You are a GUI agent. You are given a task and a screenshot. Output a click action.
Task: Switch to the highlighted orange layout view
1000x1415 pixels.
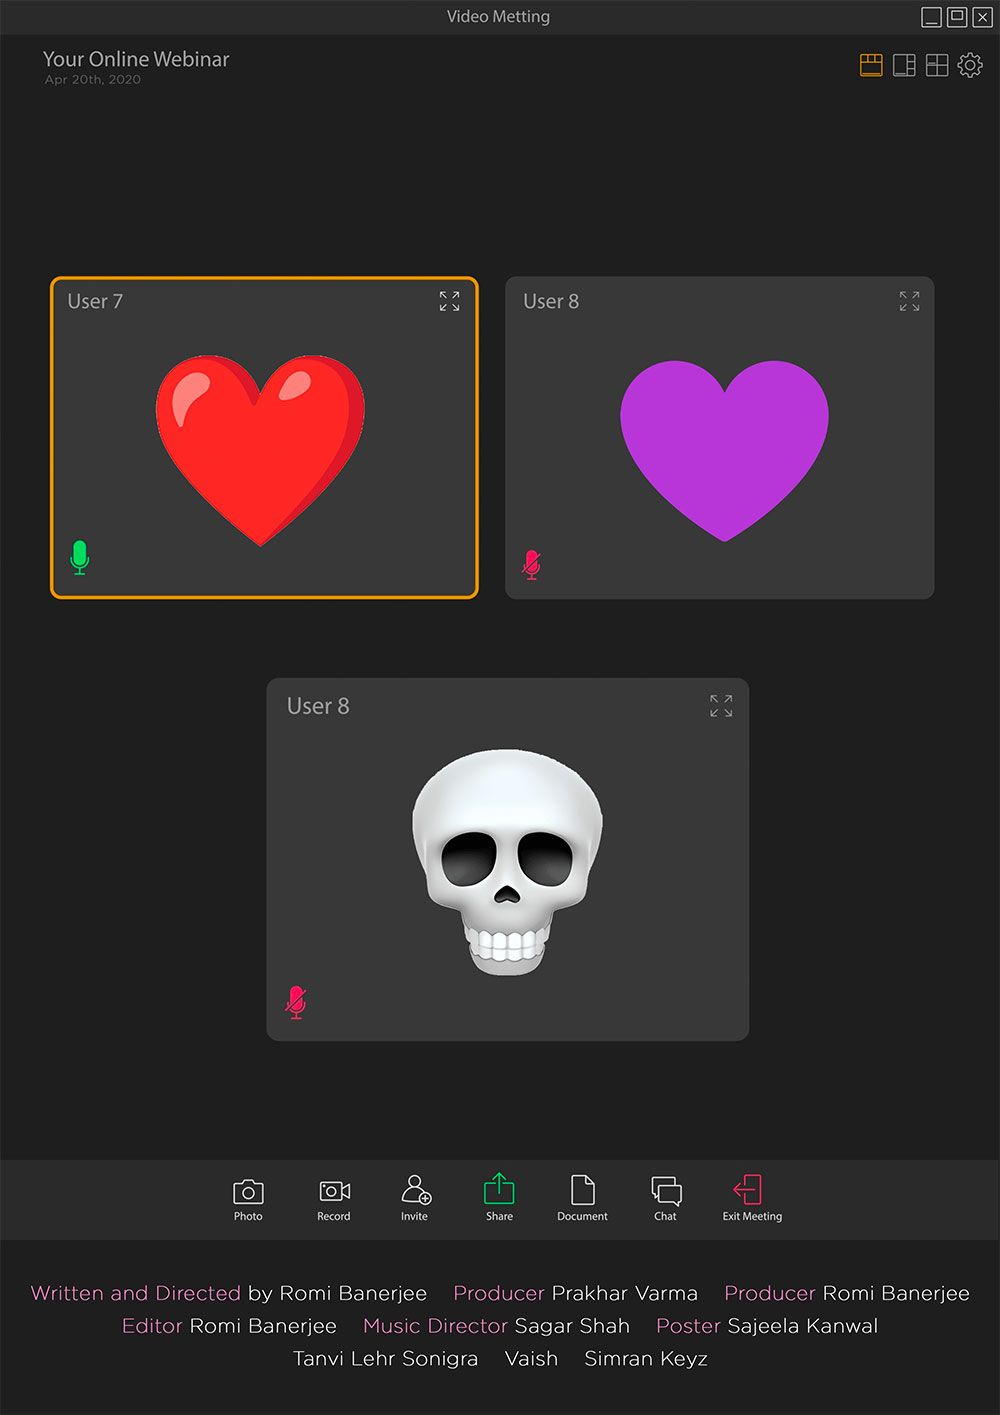point(871,66)
